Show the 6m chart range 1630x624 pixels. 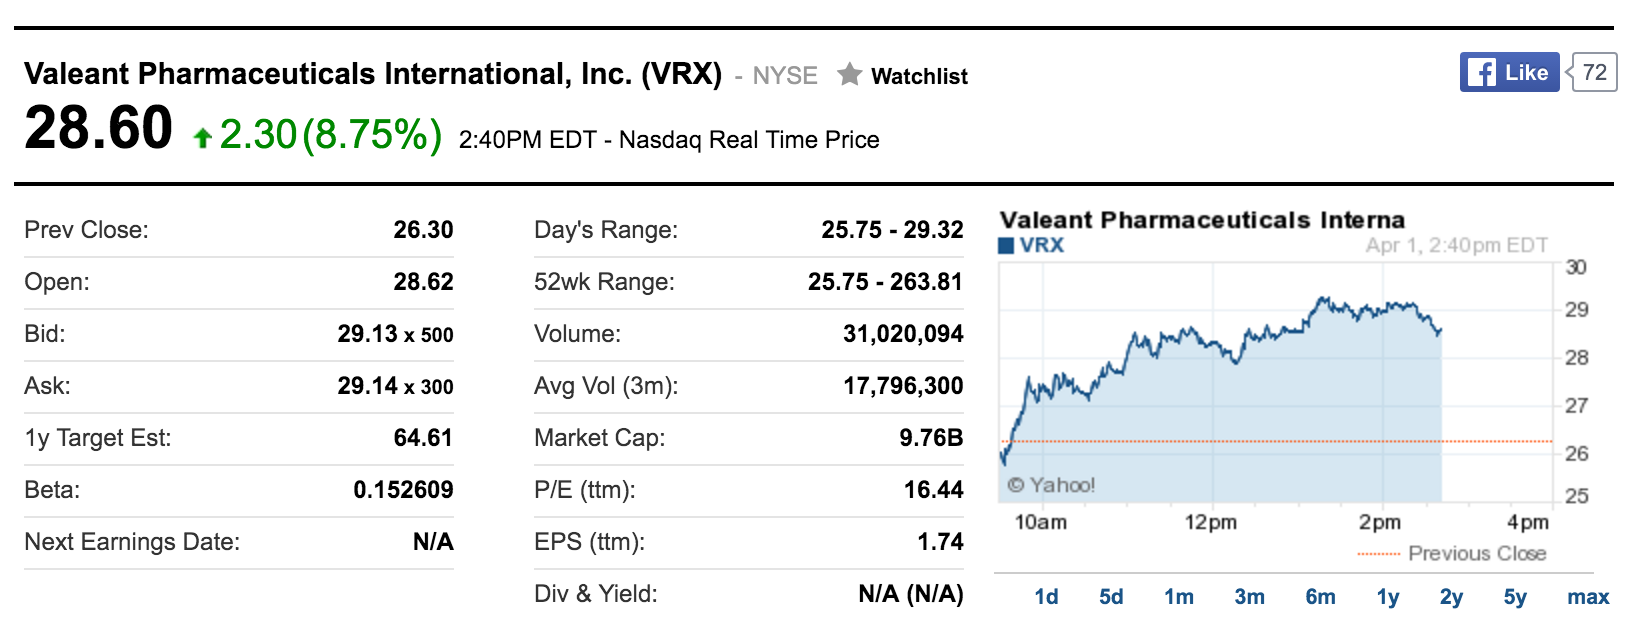tap(1320, 597)
